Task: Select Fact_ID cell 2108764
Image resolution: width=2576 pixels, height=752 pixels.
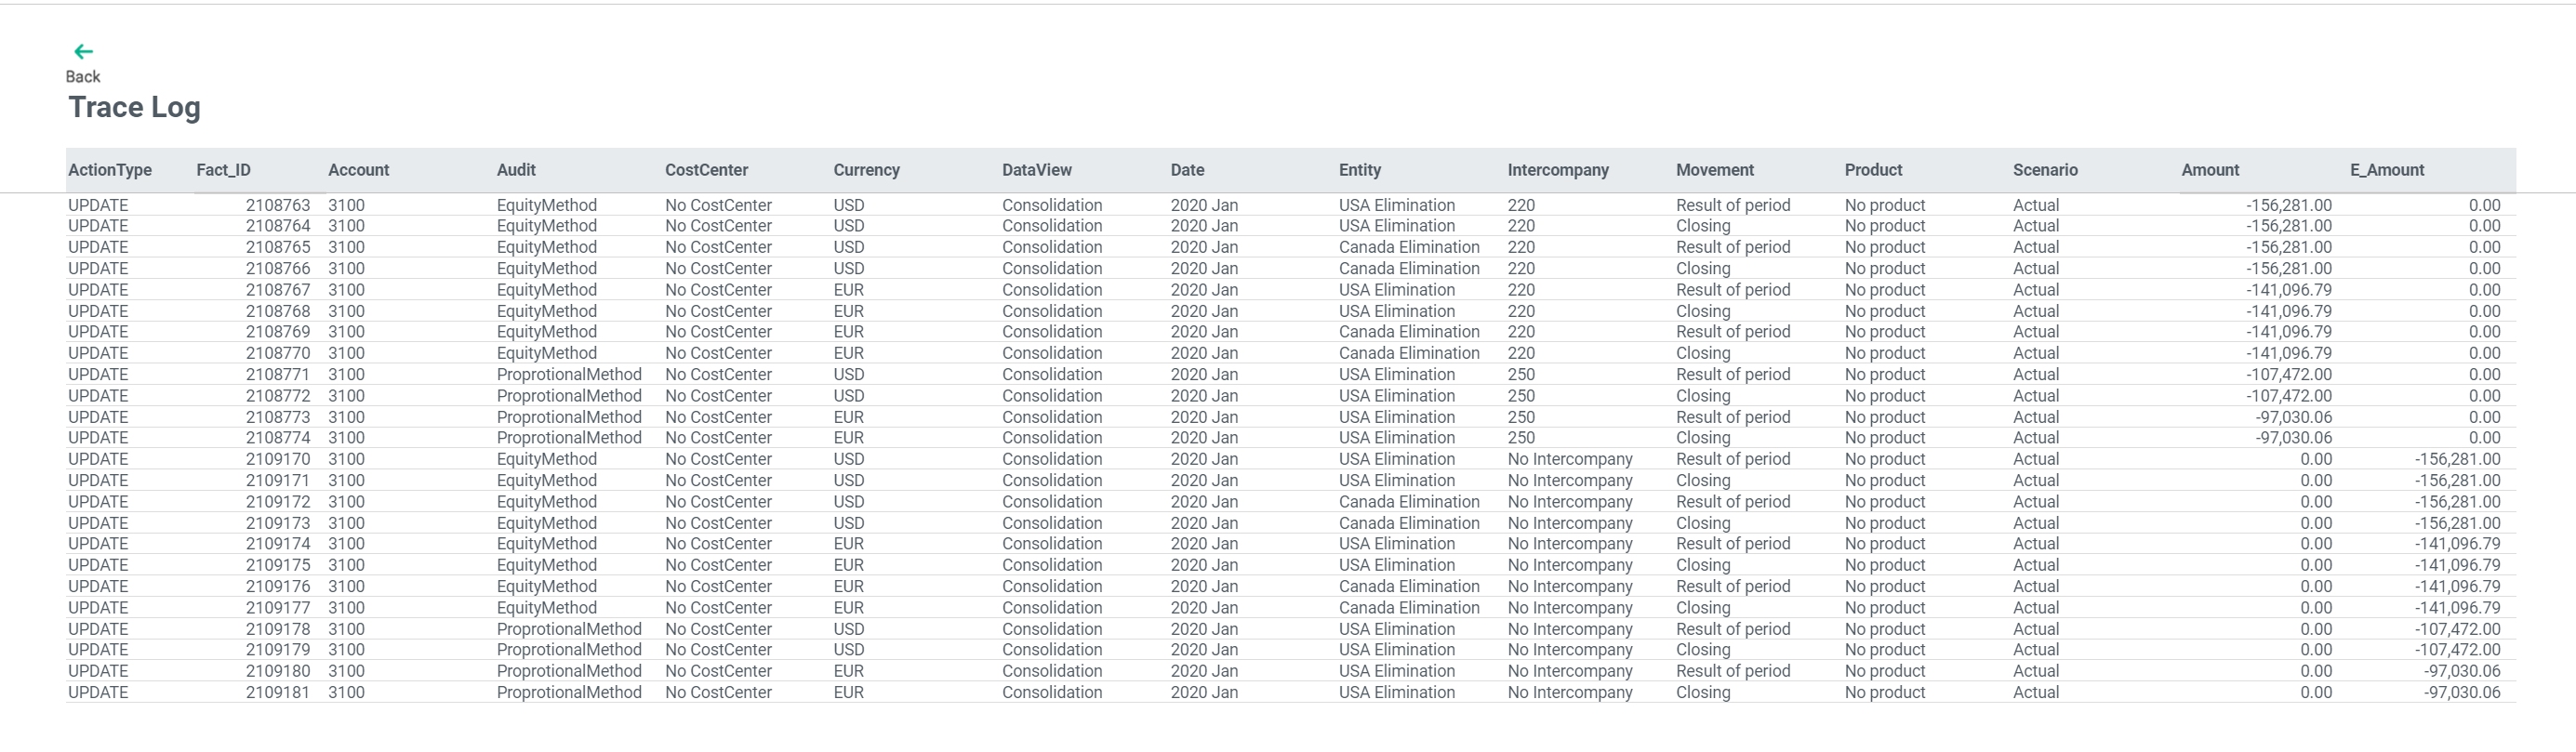Action: coord(278,226)
